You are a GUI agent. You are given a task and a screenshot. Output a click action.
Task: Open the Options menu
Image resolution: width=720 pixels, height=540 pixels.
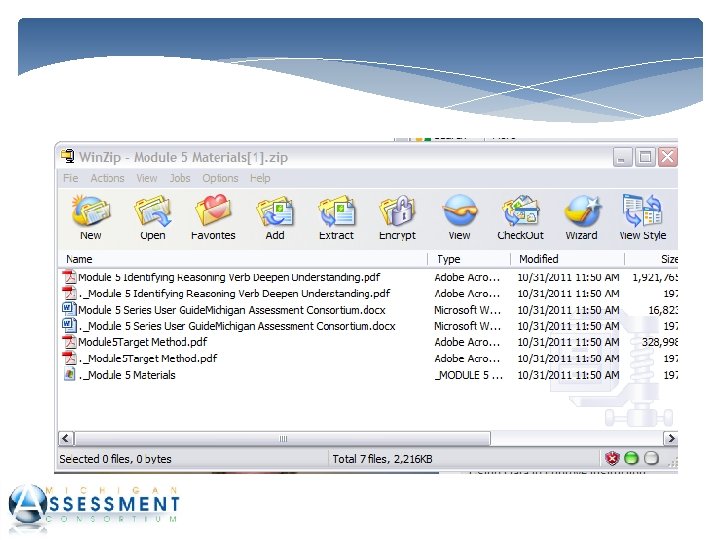[220, 178]
